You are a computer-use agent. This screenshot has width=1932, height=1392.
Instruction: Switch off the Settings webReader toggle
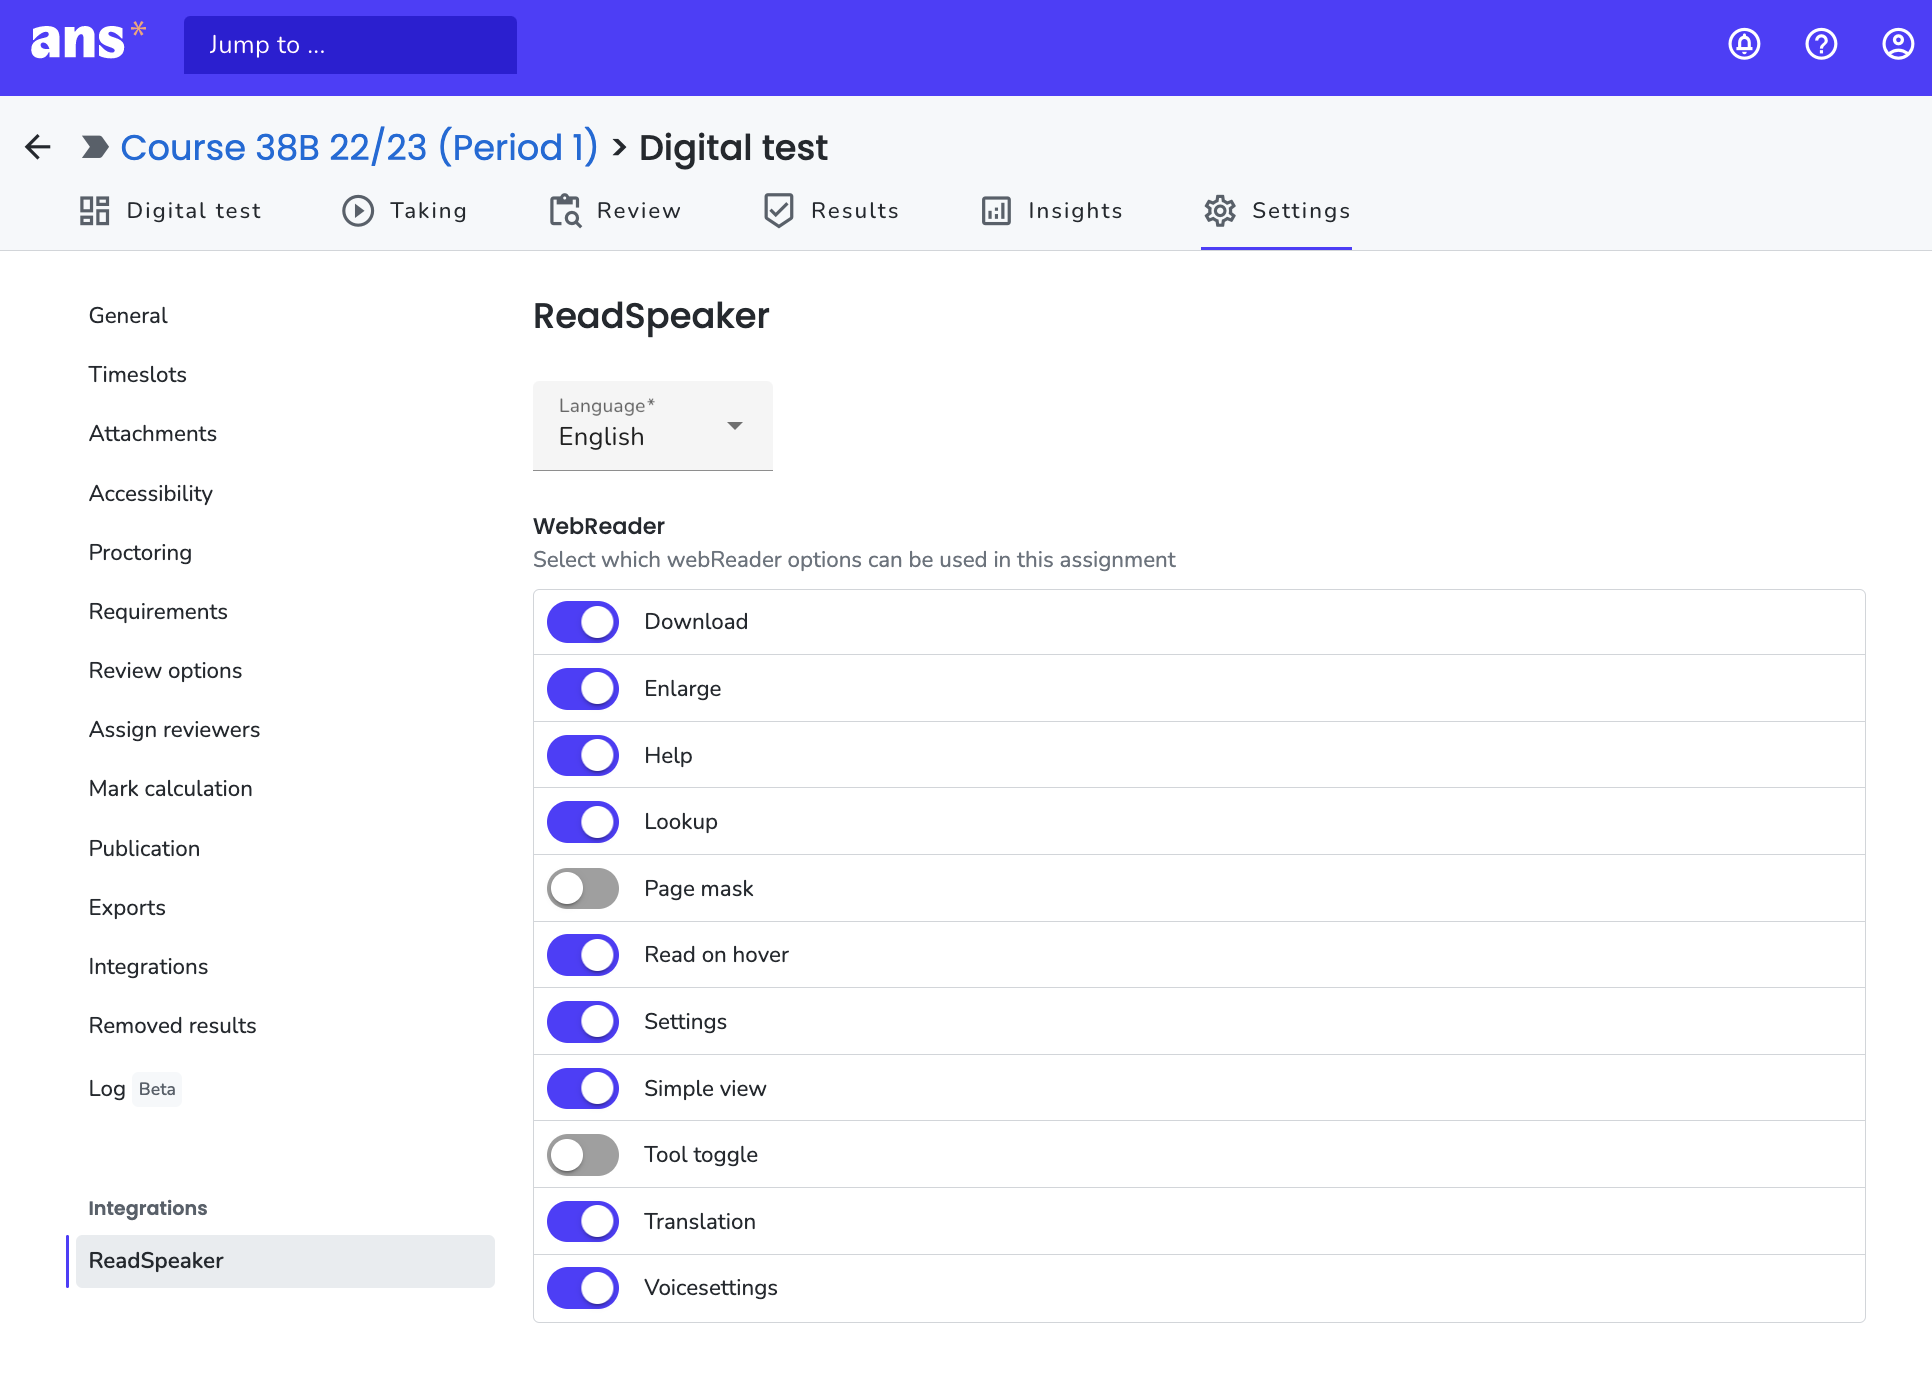click(583, 1022)
